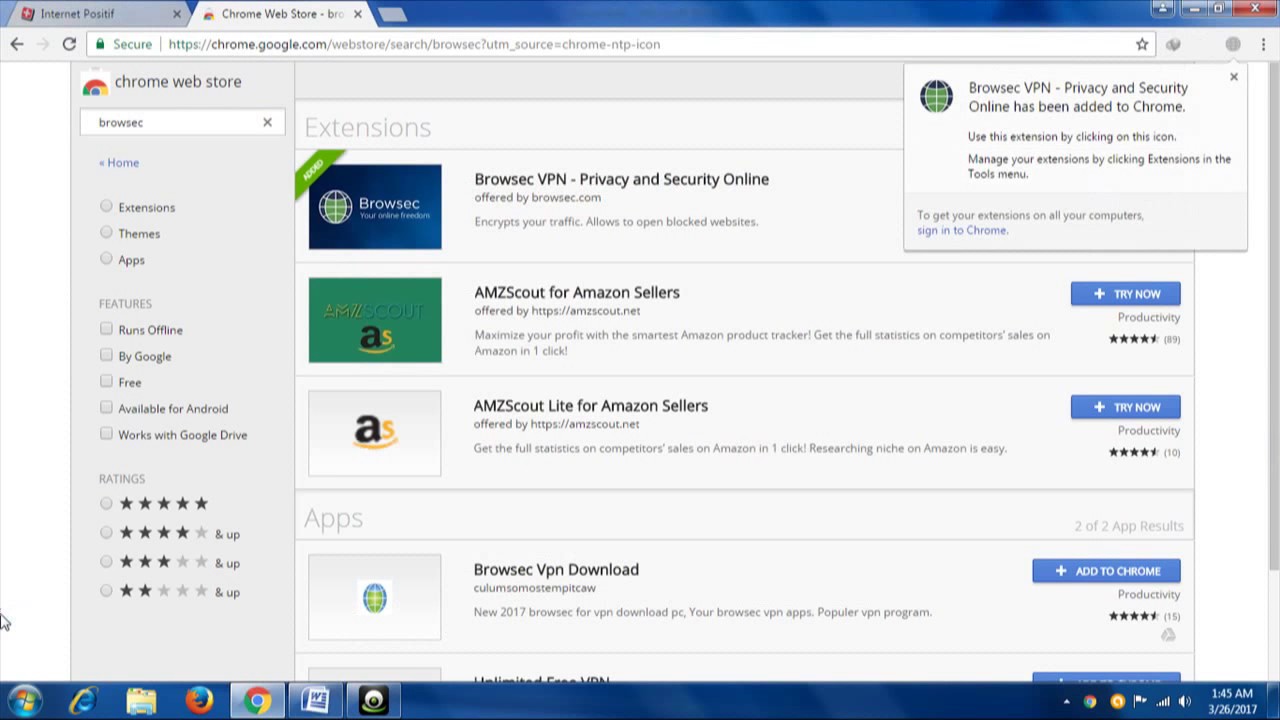Click Productivity category under AMZScout Lite
This screenshot has height=720, width=1280.
[1149, 430]
